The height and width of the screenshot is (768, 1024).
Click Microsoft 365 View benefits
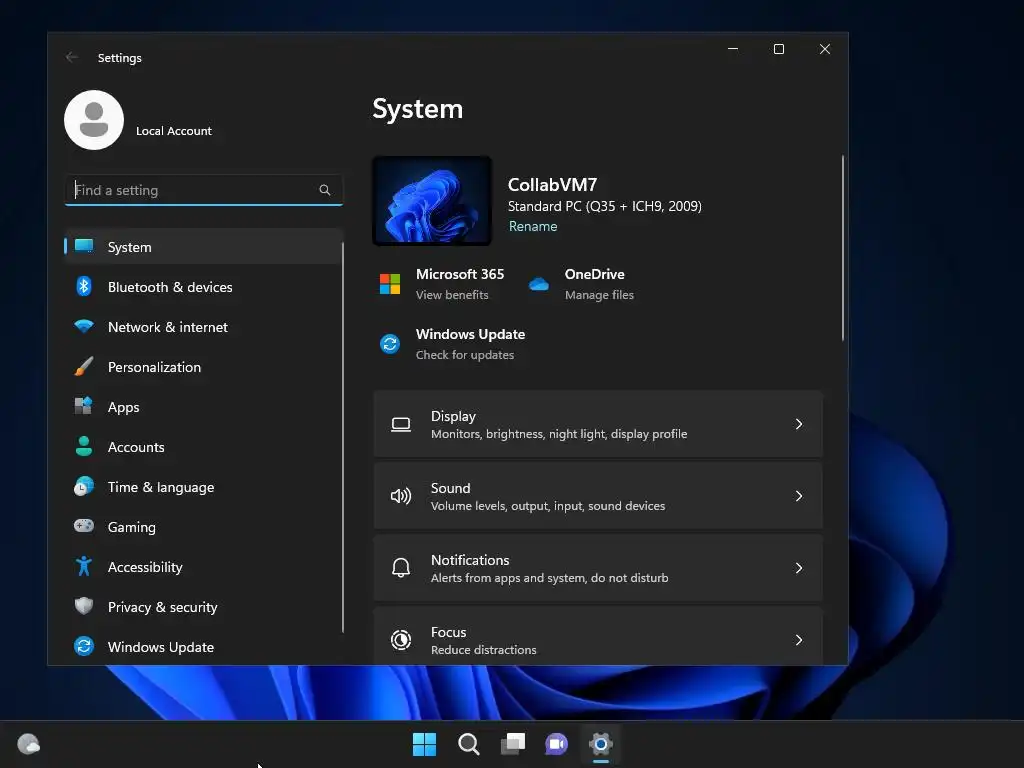coord(452,295)
